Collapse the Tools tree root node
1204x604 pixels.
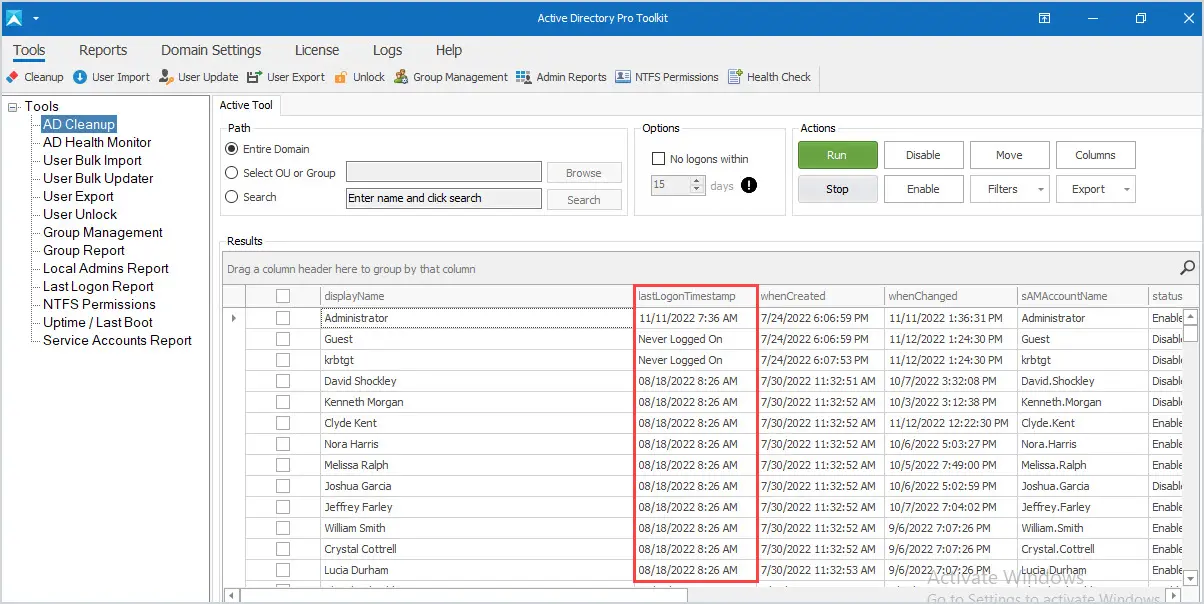click(x=14, y=106)
